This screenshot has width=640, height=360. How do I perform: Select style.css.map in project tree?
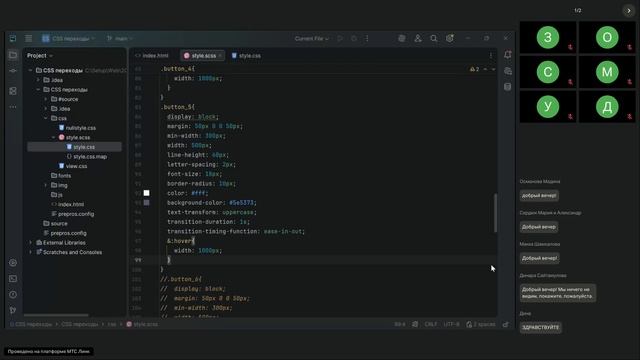(87, 157)
